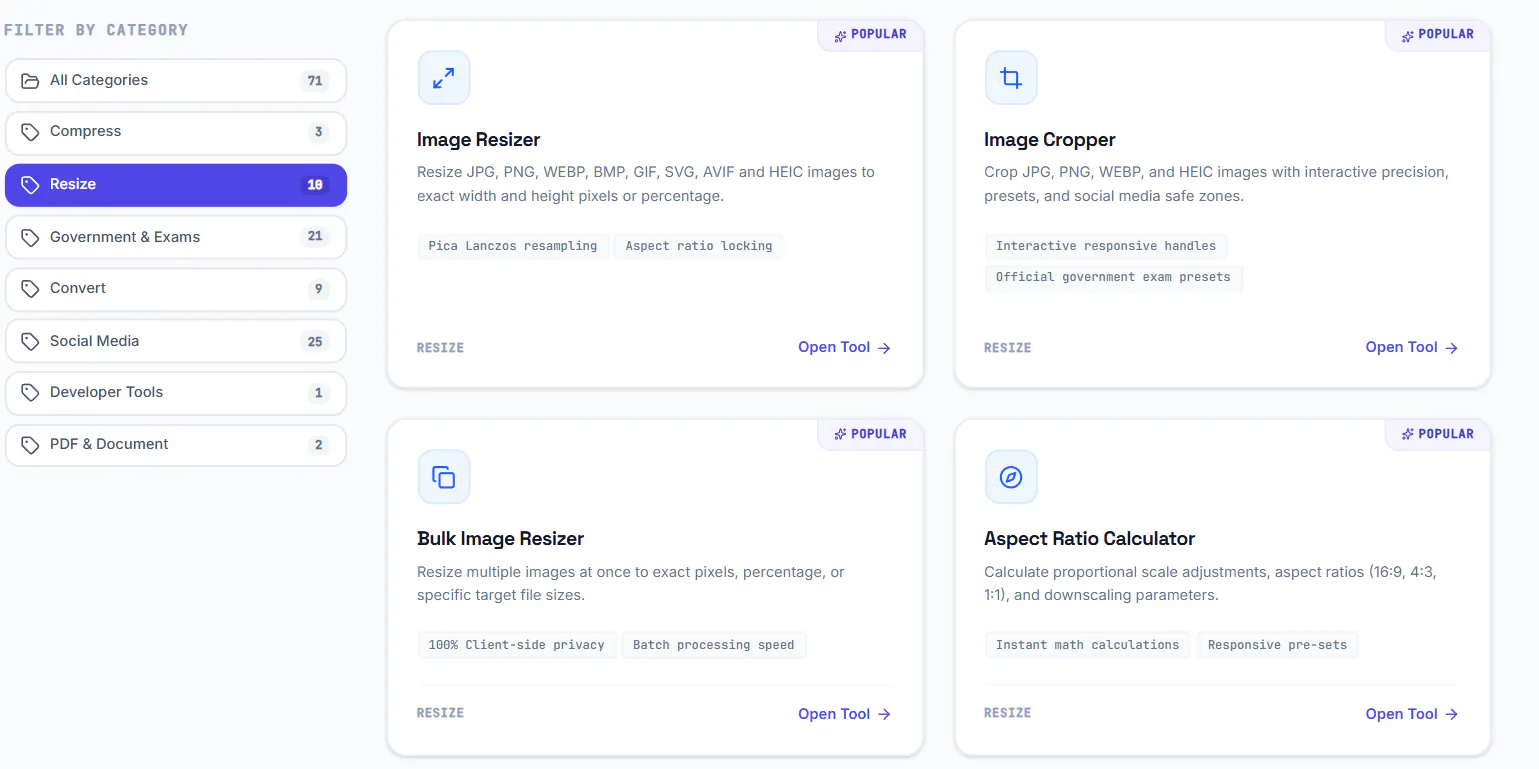Screen dimensions: 1539x769
Task: Click the Pica Lanczos resampling tag
Action: coord(512,246)
